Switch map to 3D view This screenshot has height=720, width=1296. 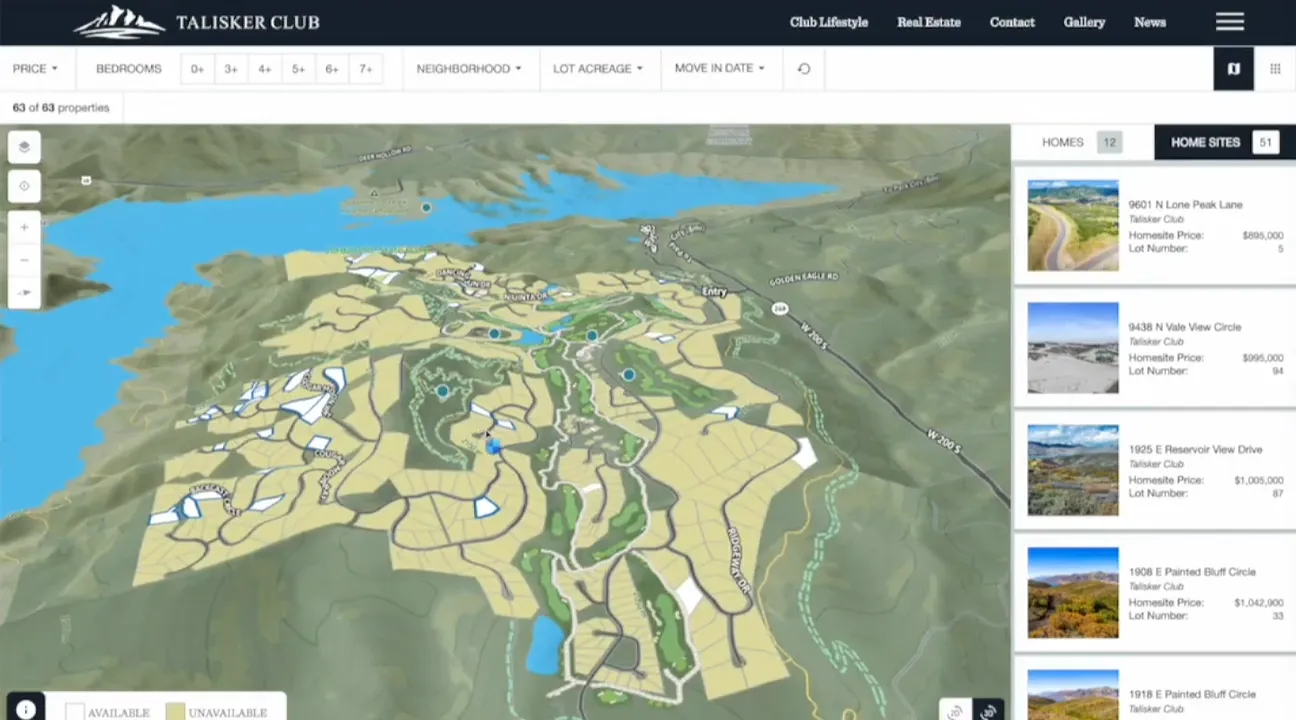(x=989, y=712)
